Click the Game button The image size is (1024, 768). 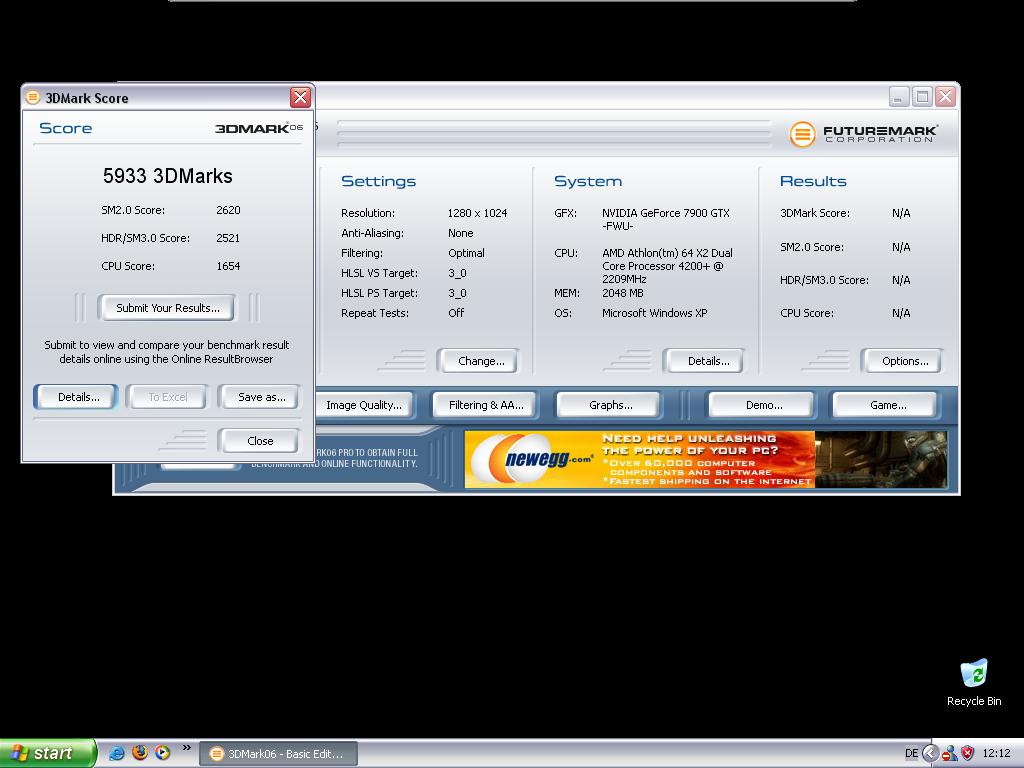point(886,405)
